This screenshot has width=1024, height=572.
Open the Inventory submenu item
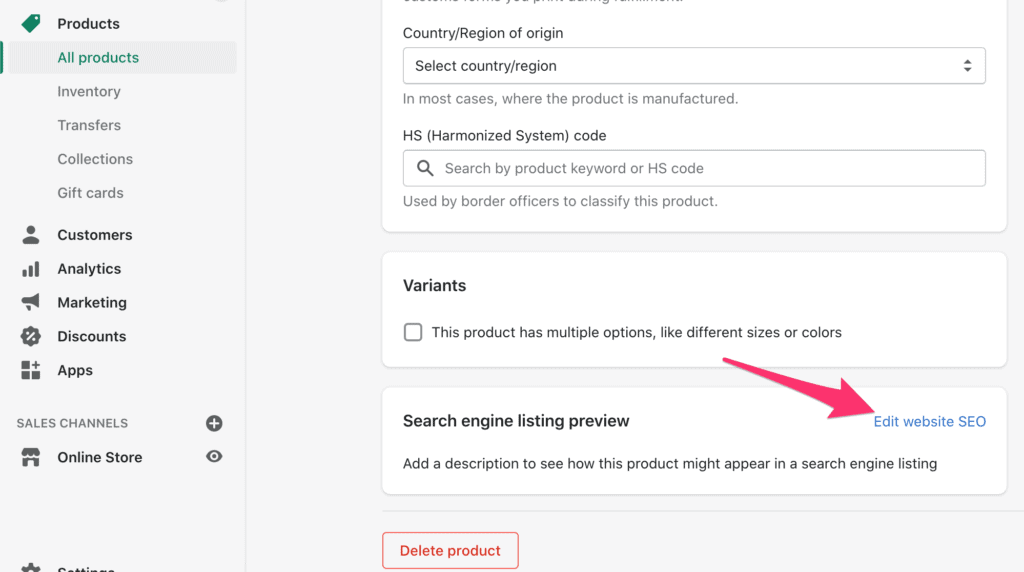[x=89, y=91]
